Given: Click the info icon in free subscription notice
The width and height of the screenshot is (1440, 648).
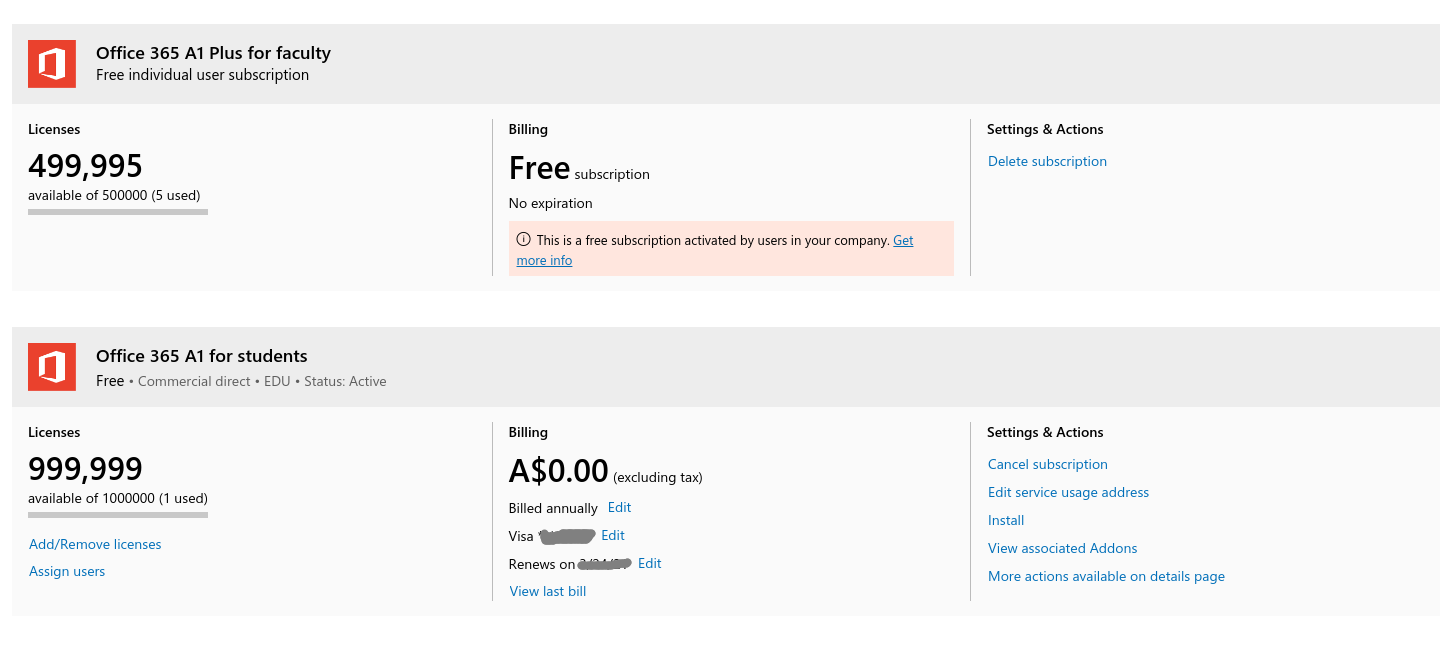Looking at the screenshot, I should pos(523,240).
